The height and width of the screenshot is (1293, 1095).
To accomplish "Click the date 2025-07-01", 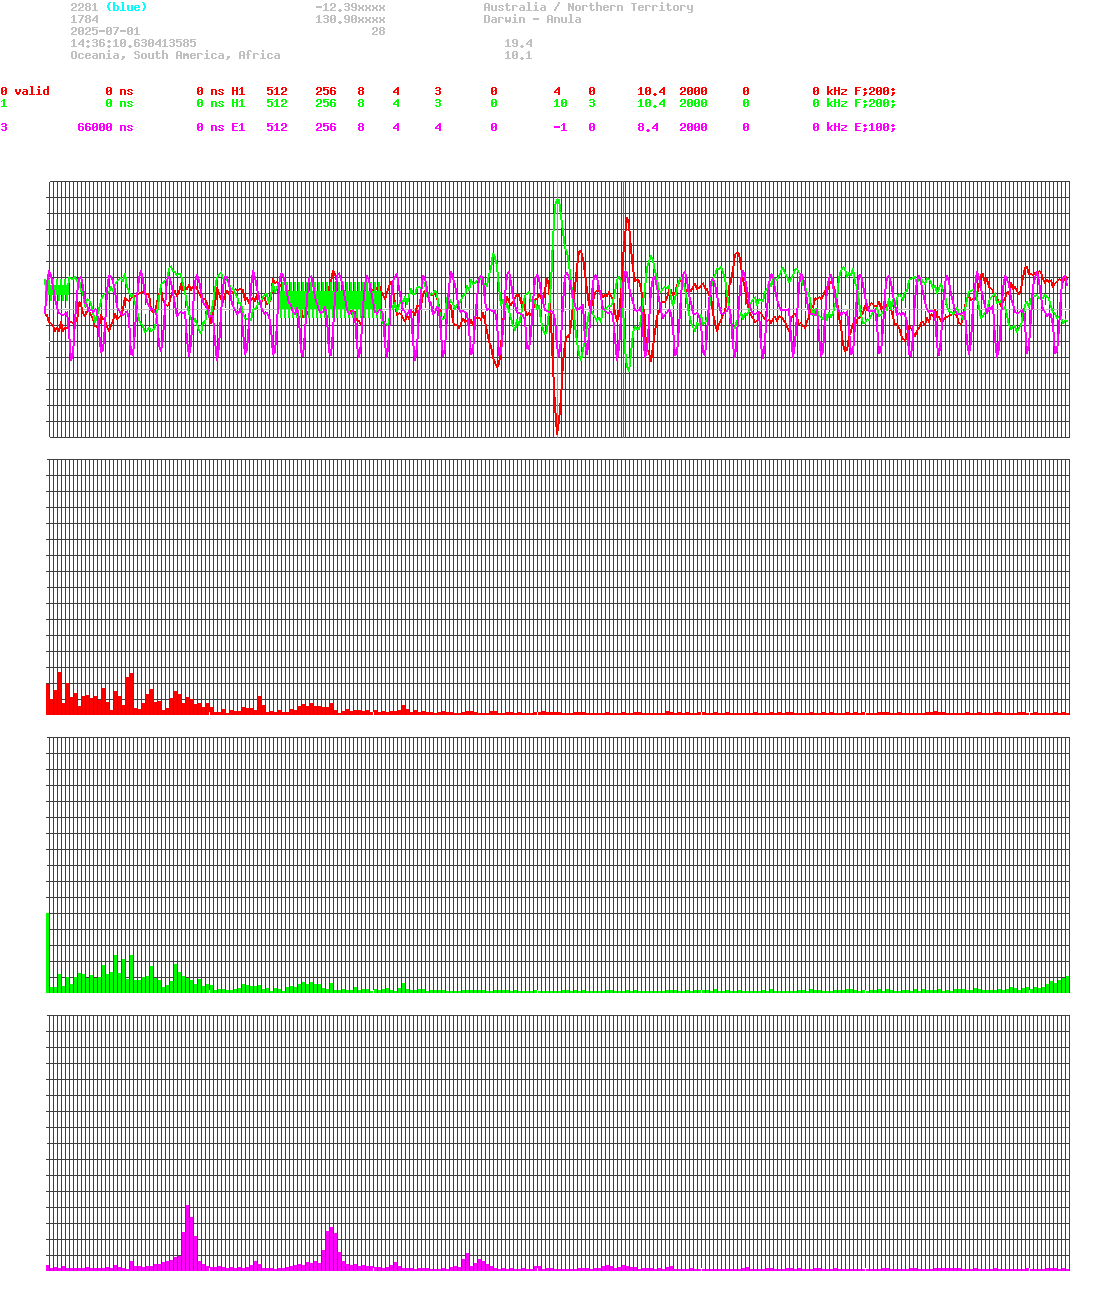I will (105, 31).
